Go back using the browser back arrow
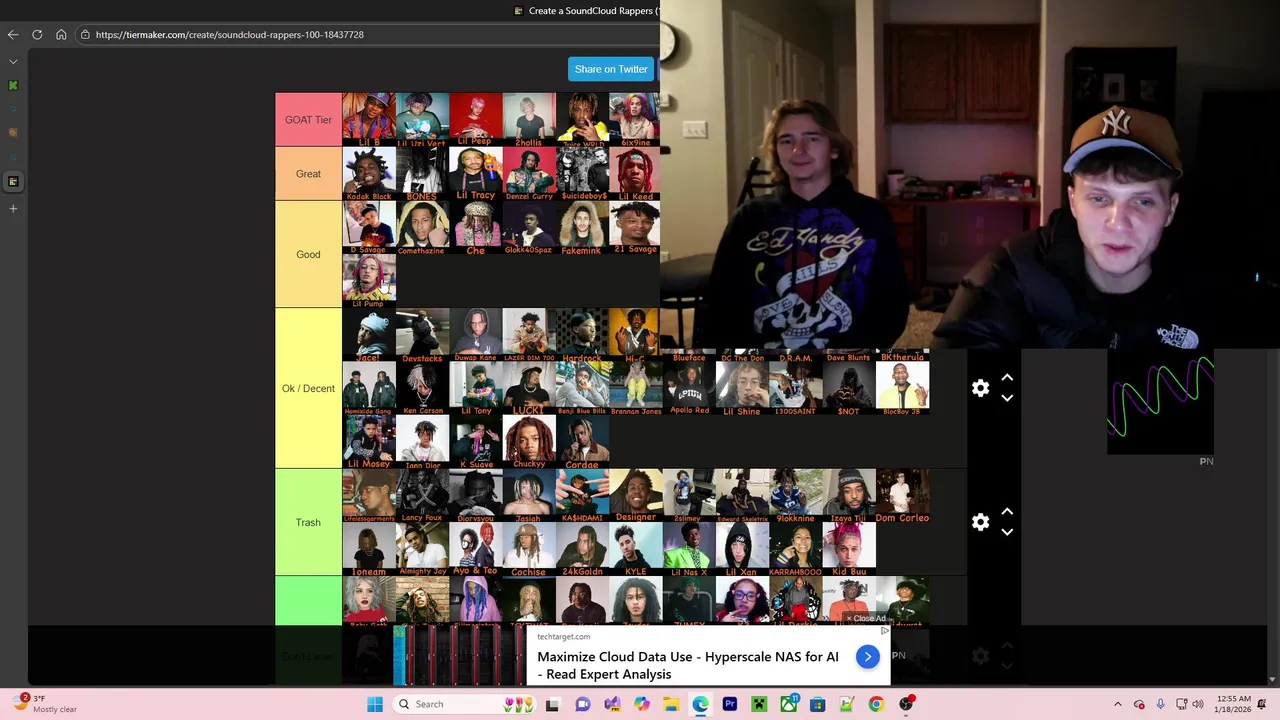Viewport: 1280px width, 720px height. click(x=13, y=34)
